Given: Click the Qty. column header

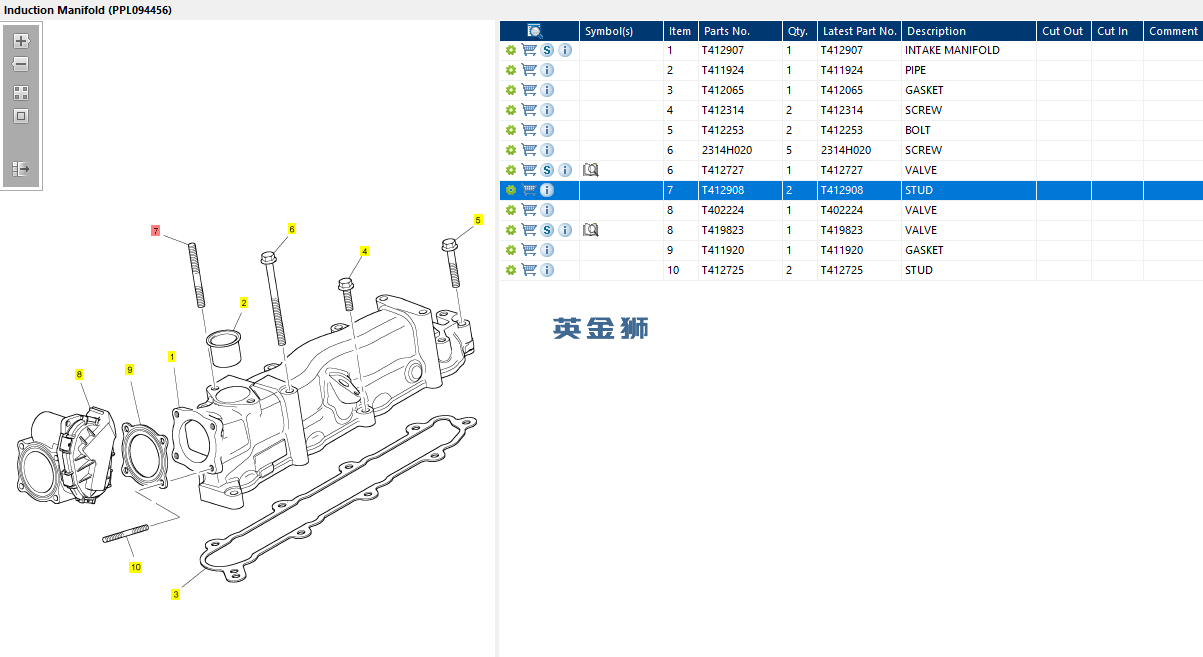Looking at the screenshot, I should (x=797, y=31).
